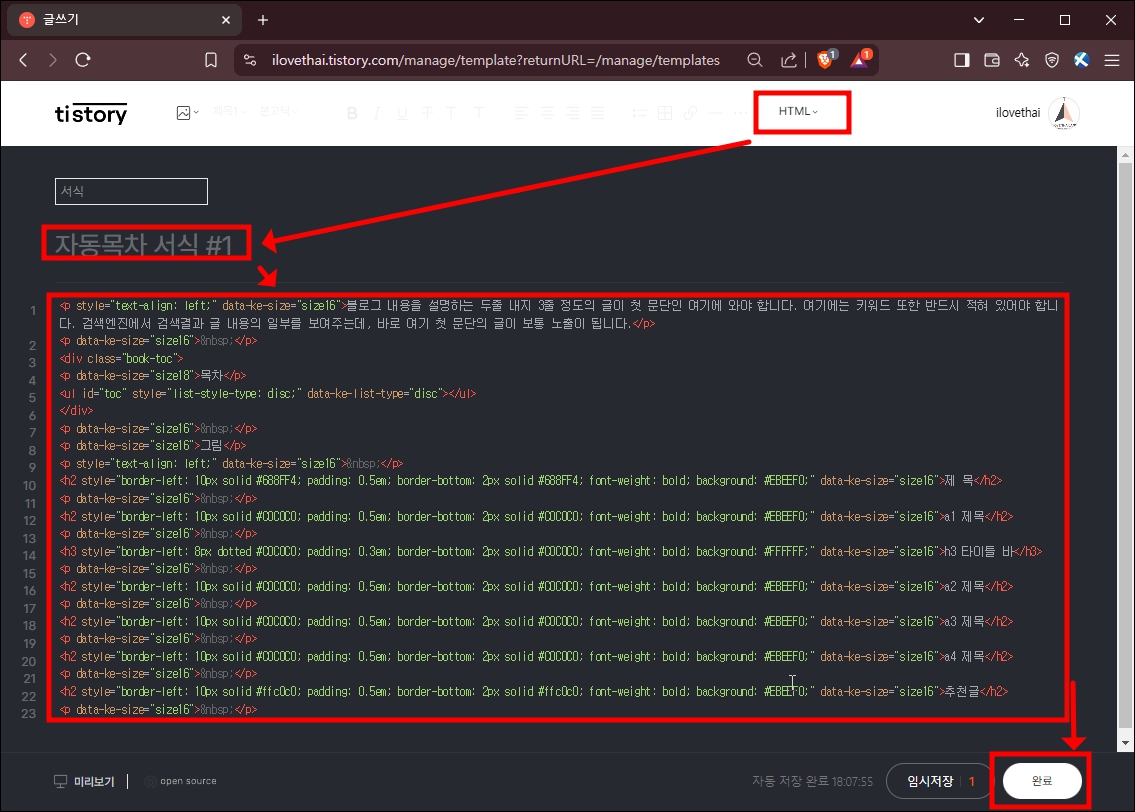
Task: Click the 서식 category field
Action: (131, 191)
